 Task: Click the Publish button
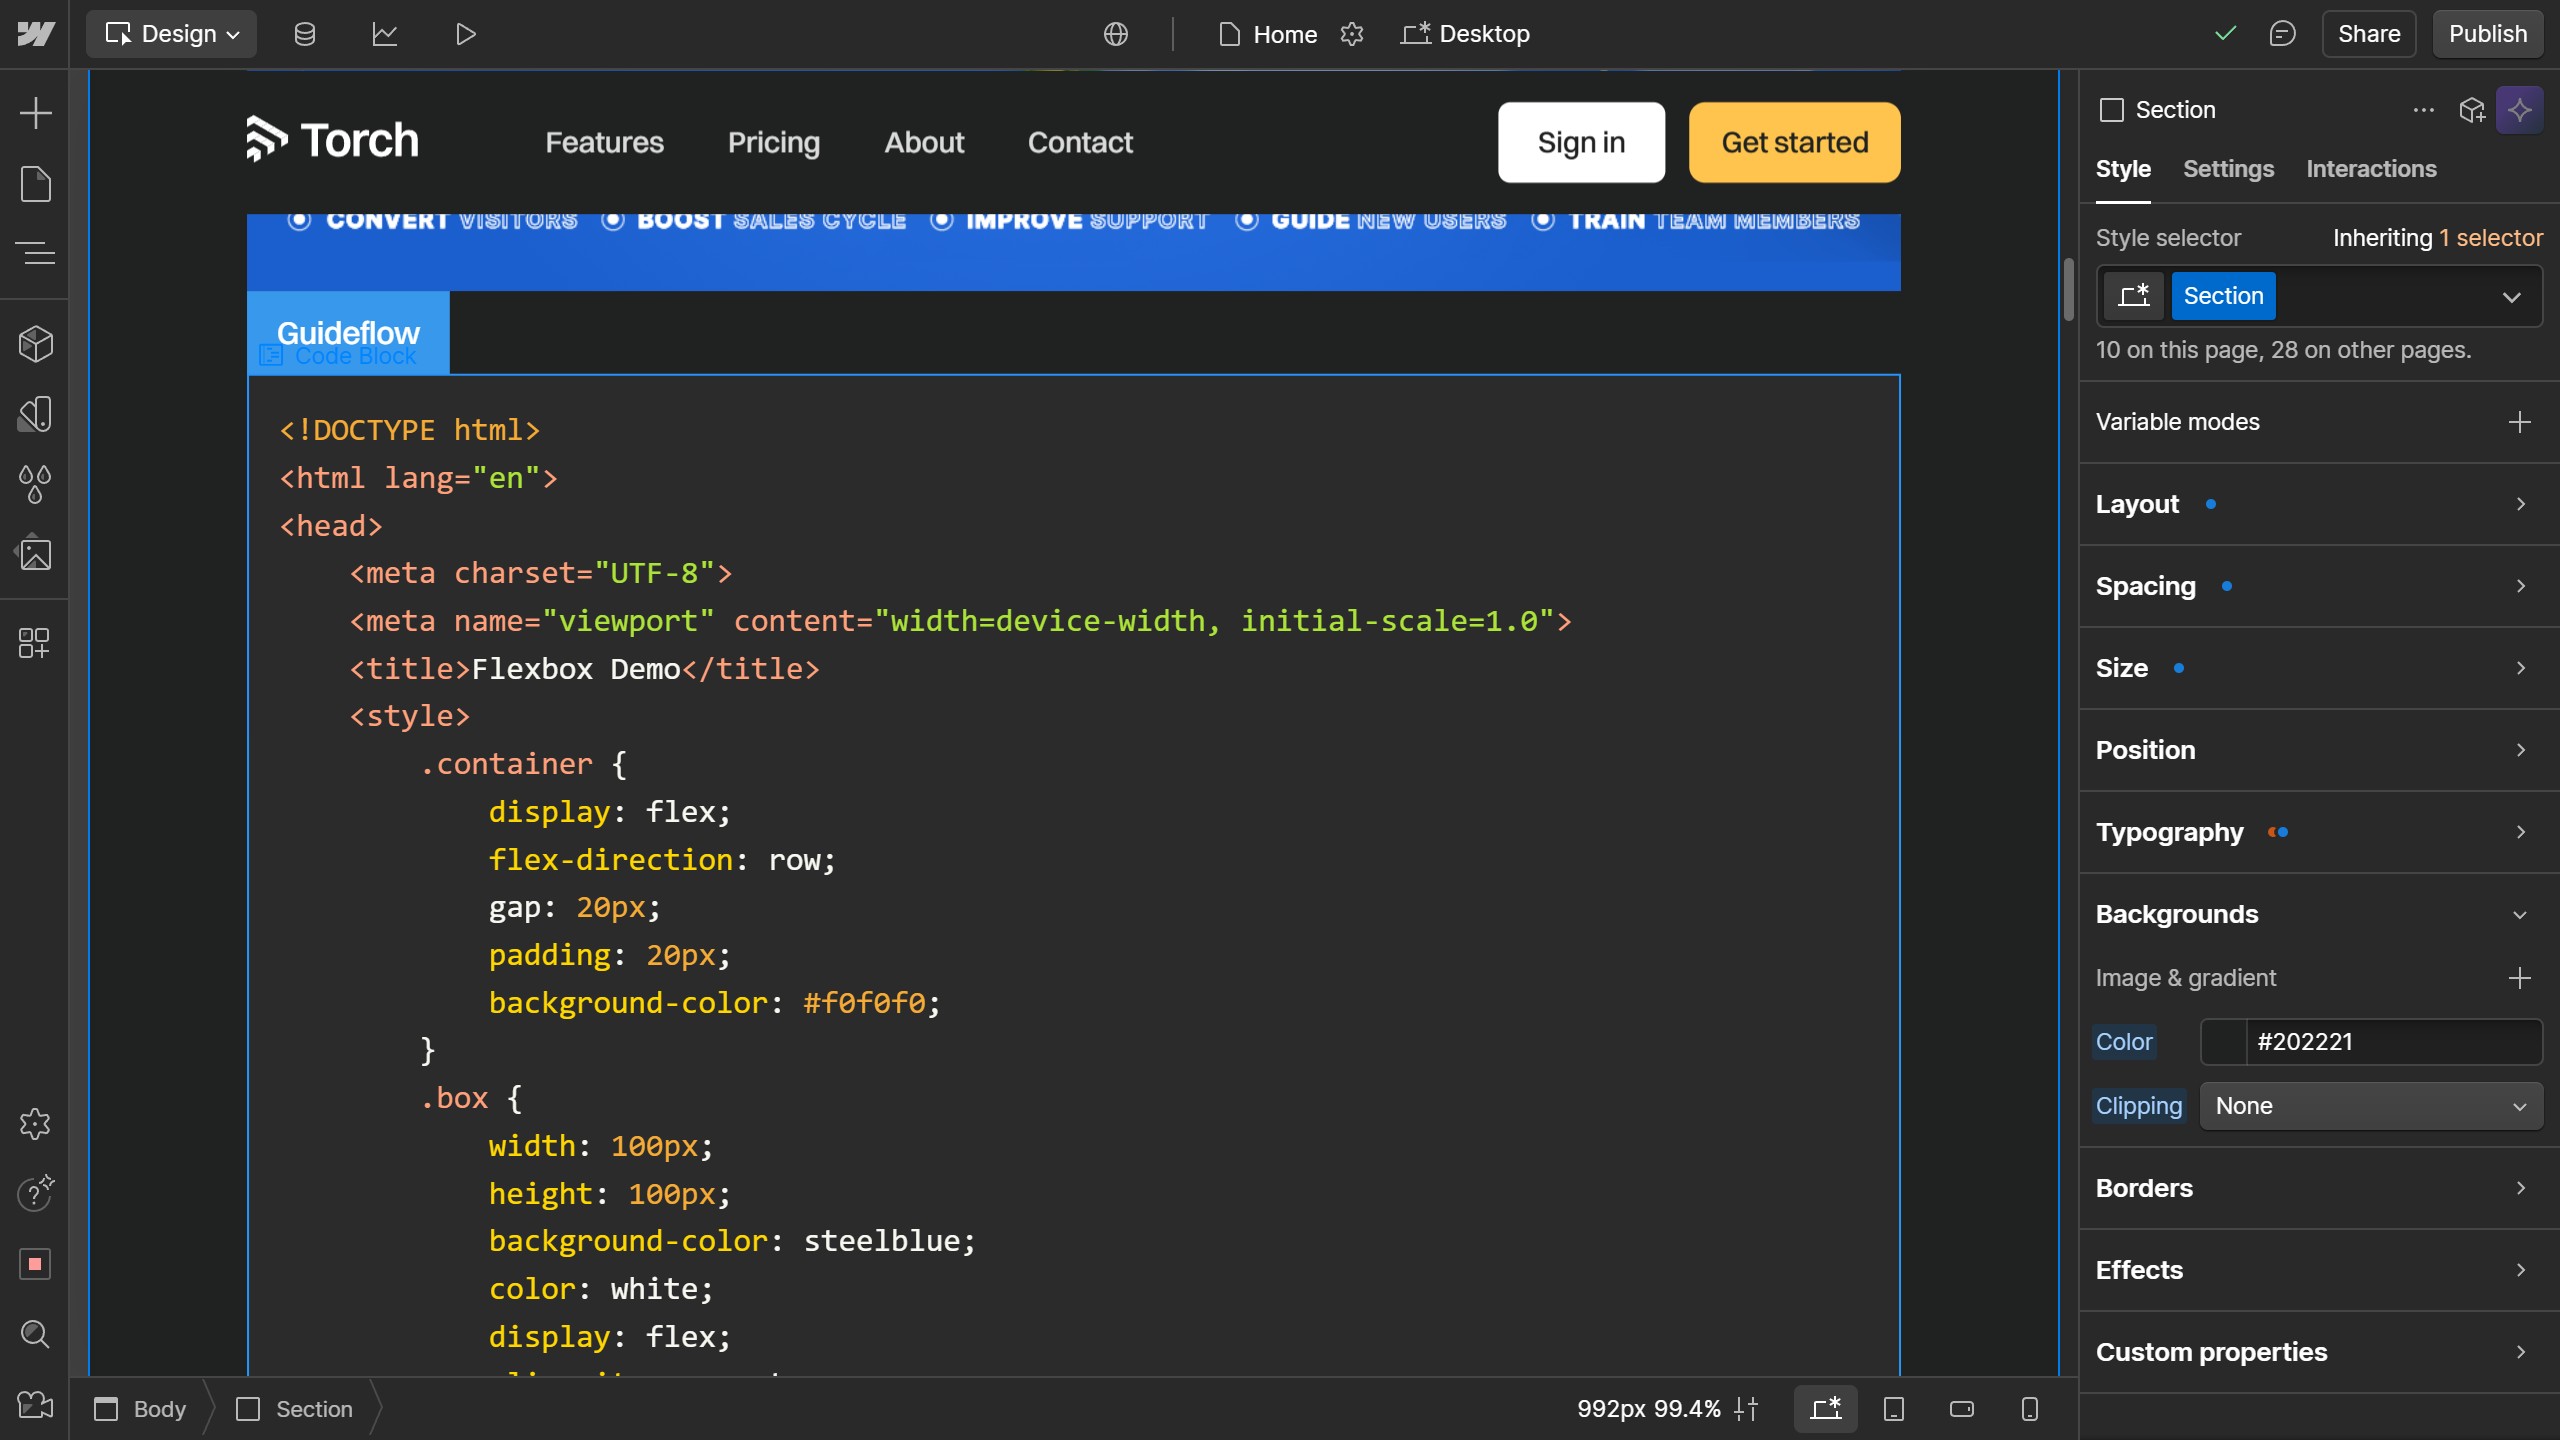pos(2487,33)
